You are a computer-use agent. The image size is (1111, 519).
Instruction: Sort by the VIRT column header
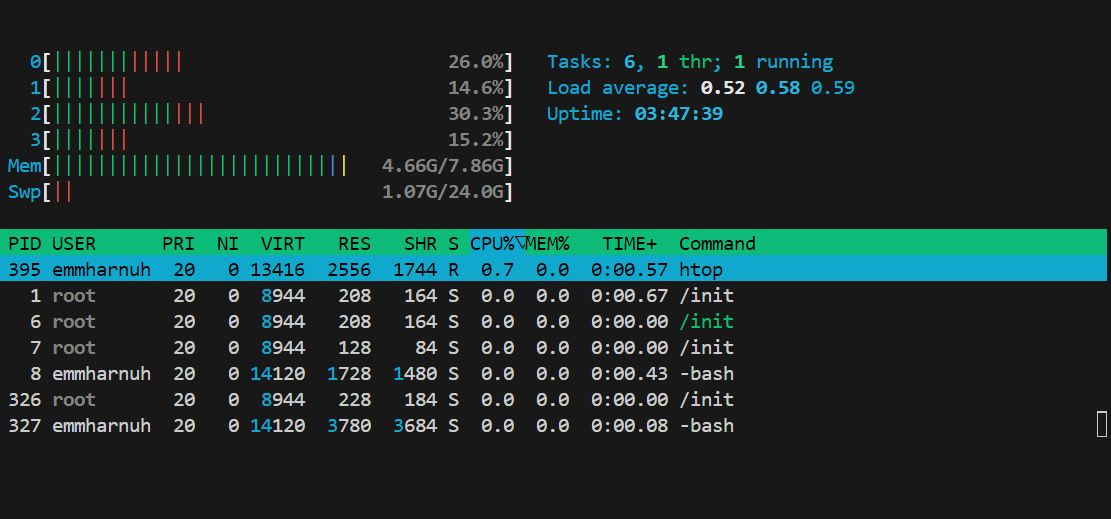(283, 243)
